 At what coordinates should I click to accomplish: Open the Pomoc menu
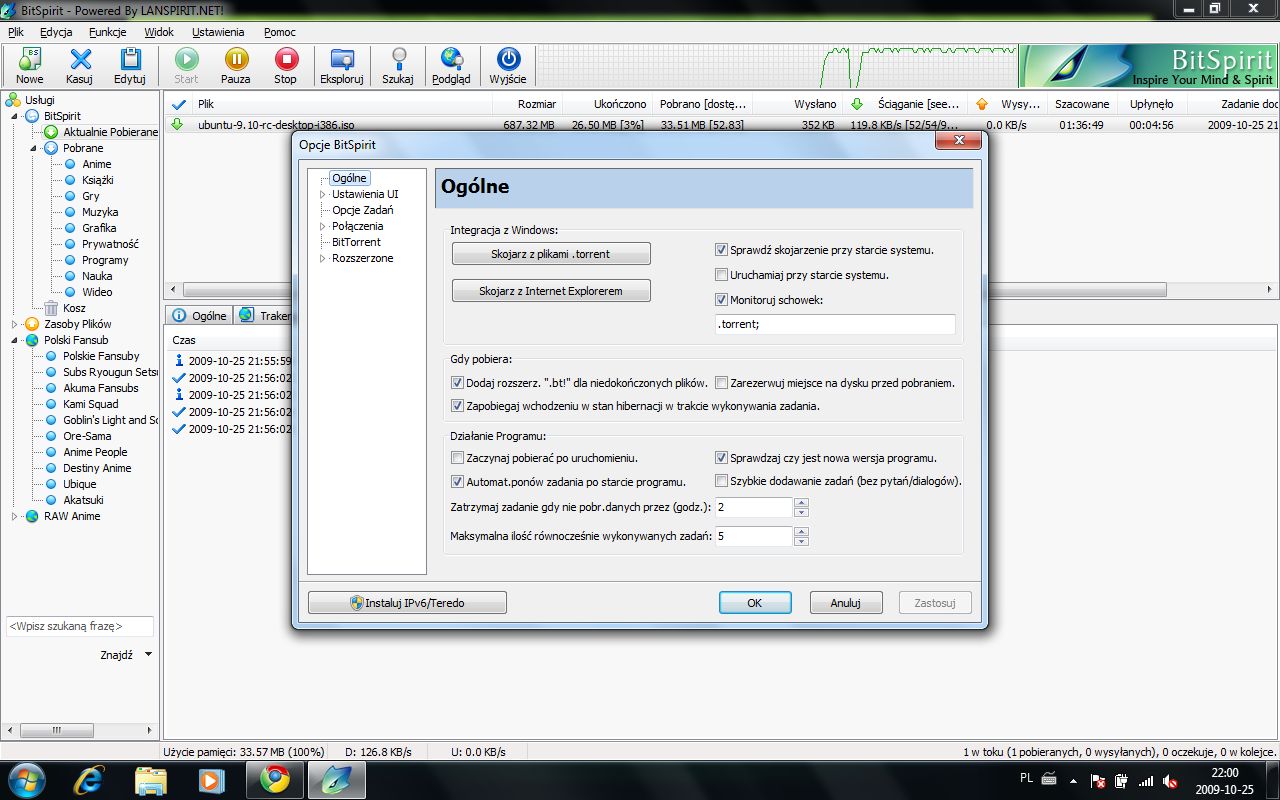280,32
